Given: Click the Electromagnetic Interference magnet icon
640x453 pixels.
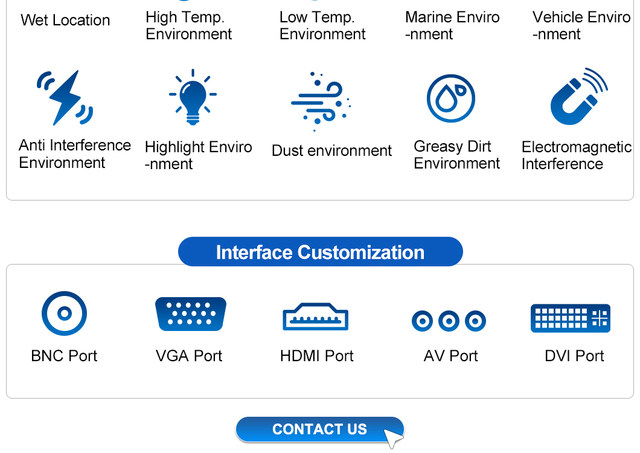Looking at the screenshot, I should (579, 96).
